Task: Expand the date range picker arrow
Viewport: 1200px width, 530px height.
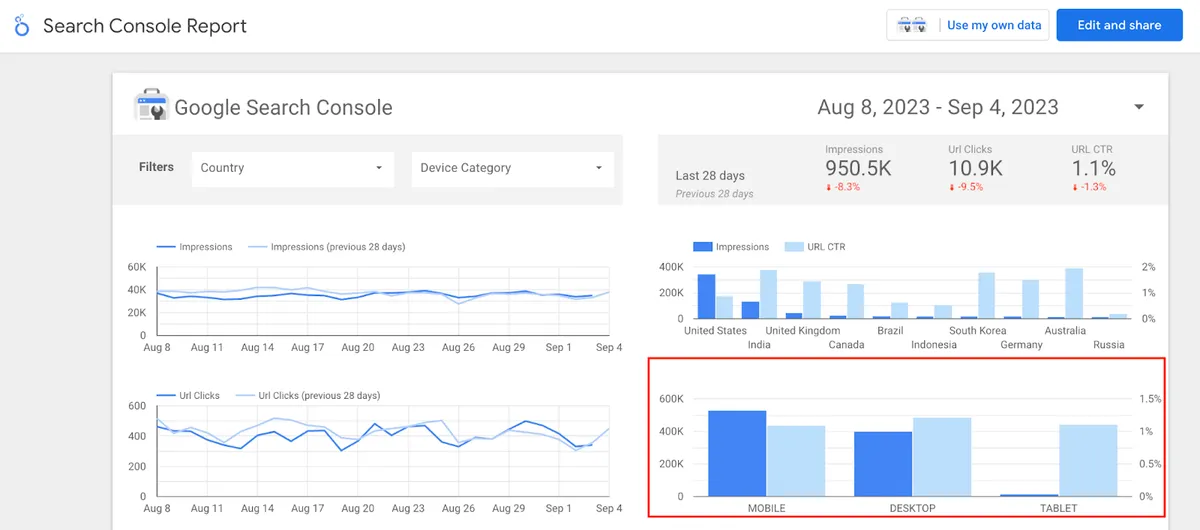Action: 1139,107
